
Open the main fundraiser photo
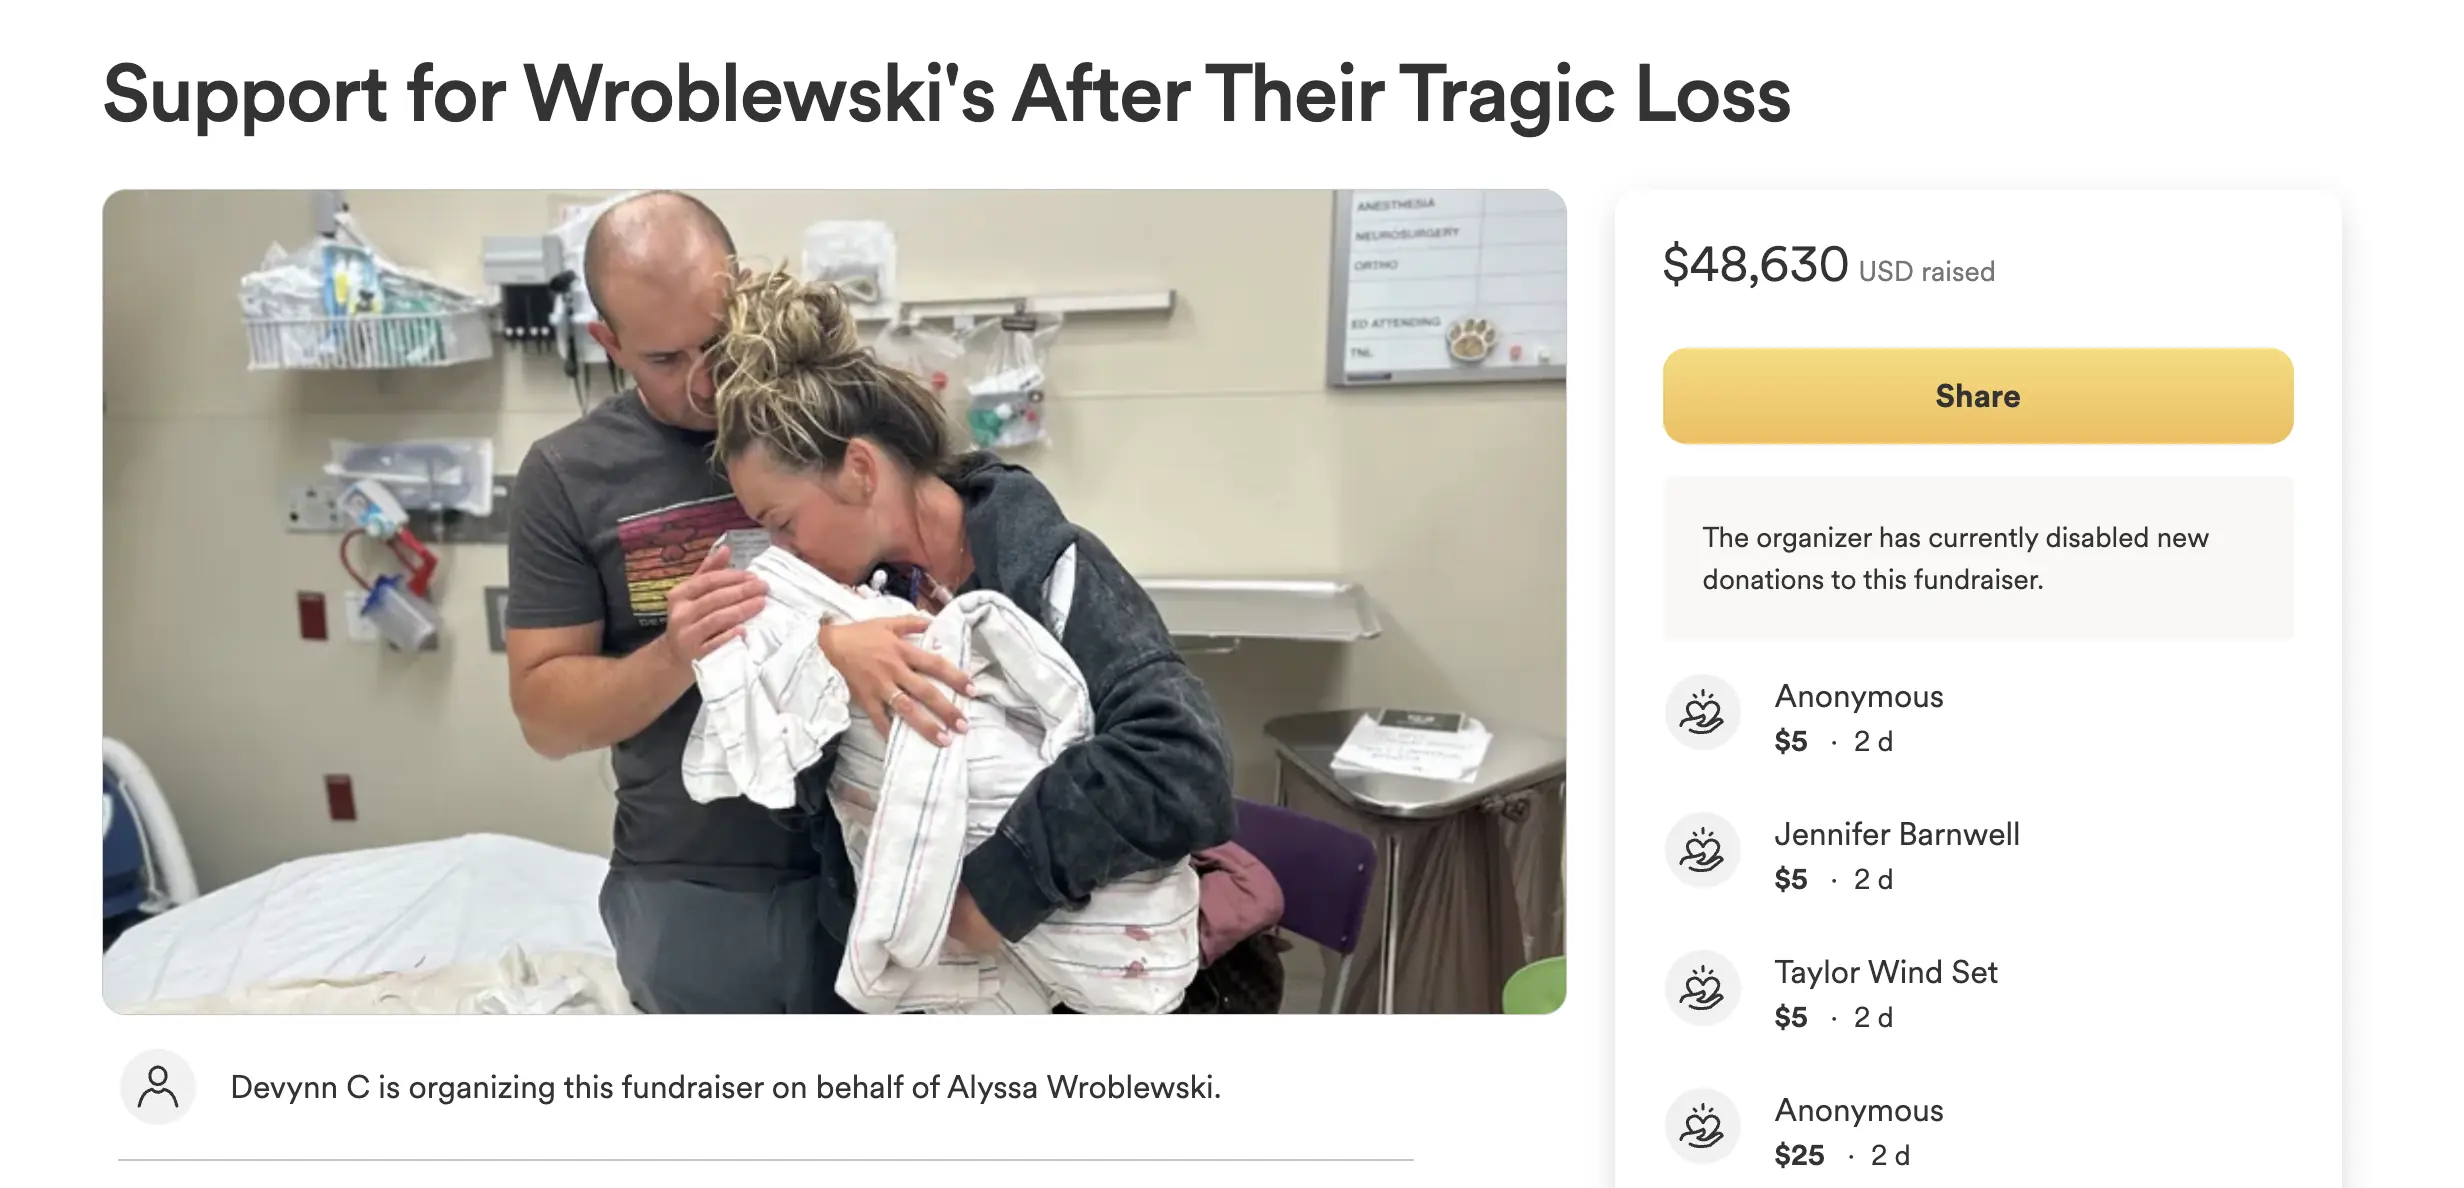pyautogui.click(x=834, y=602)
